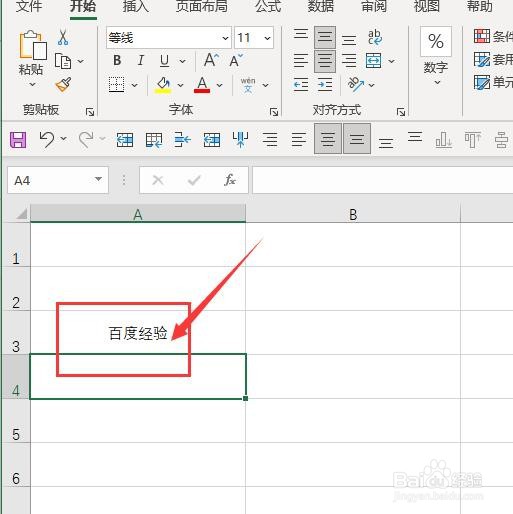
Task: Switch to the 公式 tab
Action: [268, 6]
